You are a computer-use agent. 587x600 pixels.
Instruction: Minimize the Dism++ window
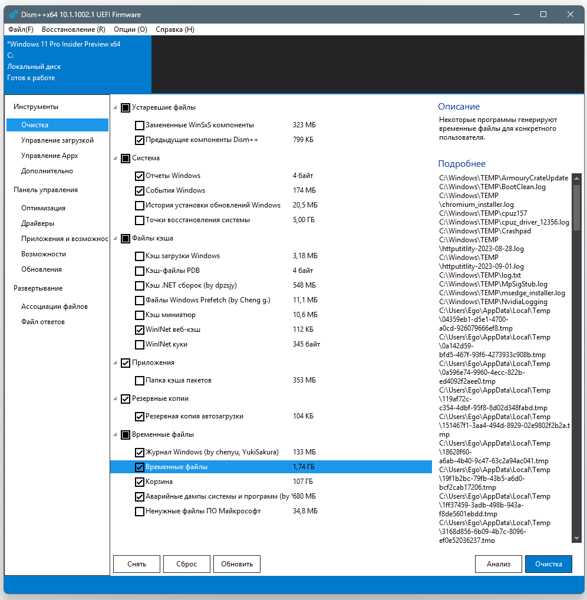517,14
